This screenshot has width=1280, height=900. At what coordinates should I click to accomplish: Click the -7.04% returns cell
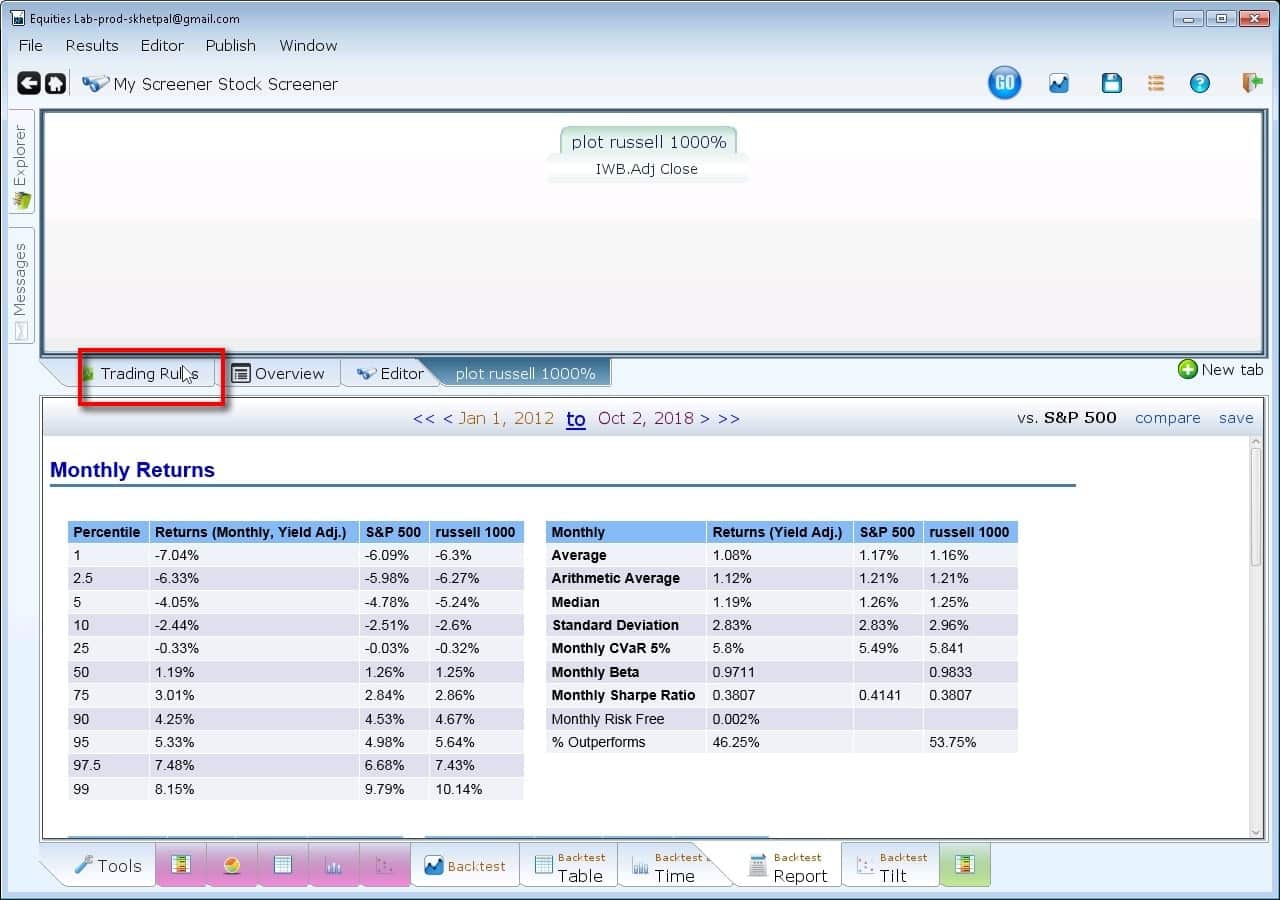tap(254, 555)
